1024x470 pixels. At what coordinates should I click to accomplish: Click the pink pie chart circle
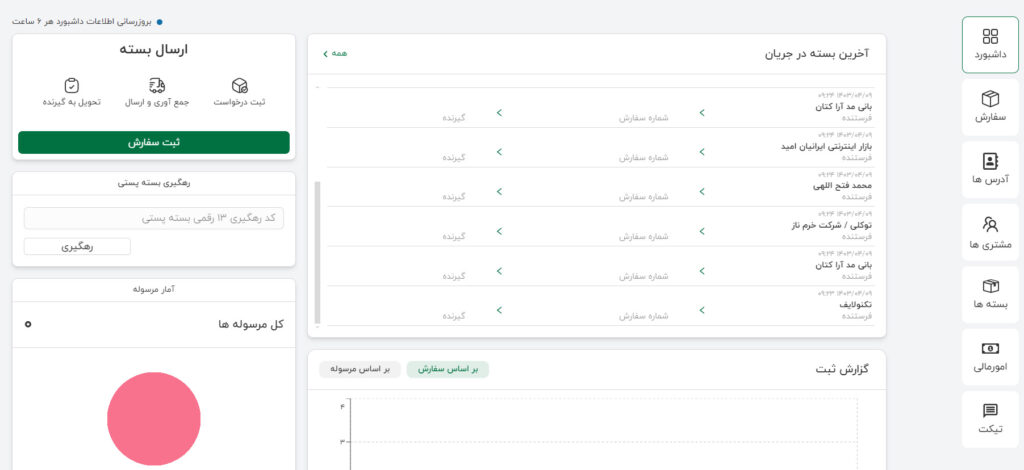(154, 418)
